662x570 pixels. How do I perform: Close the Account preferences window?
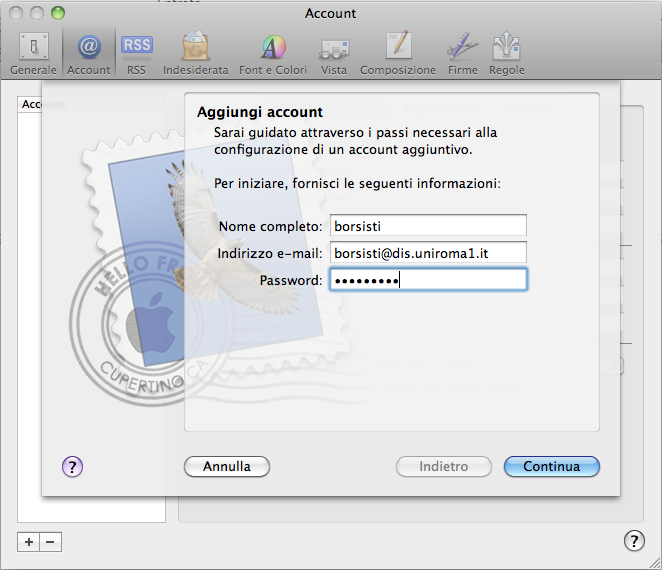(x=15, y=14)
